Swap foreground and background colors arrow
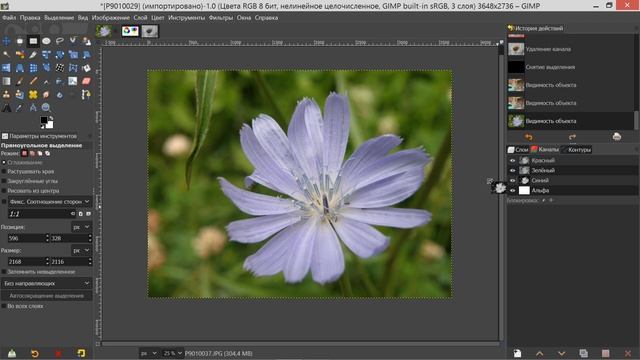 (51, 118)
